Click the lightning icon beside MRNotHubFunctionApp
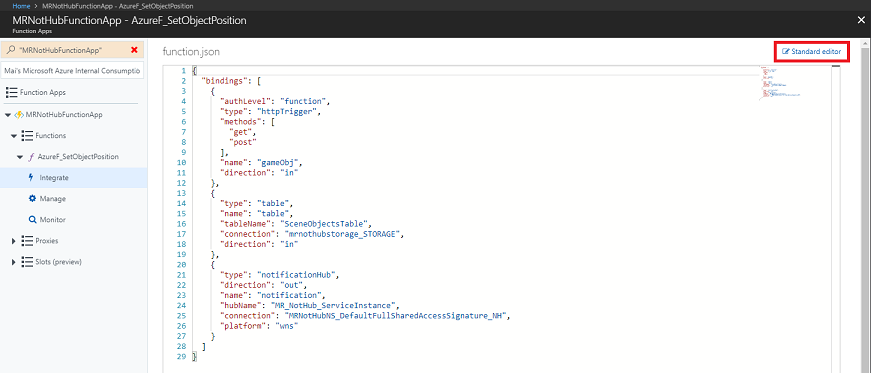The height and width of the screenshot is (373, 871). [x=18, y=115]
